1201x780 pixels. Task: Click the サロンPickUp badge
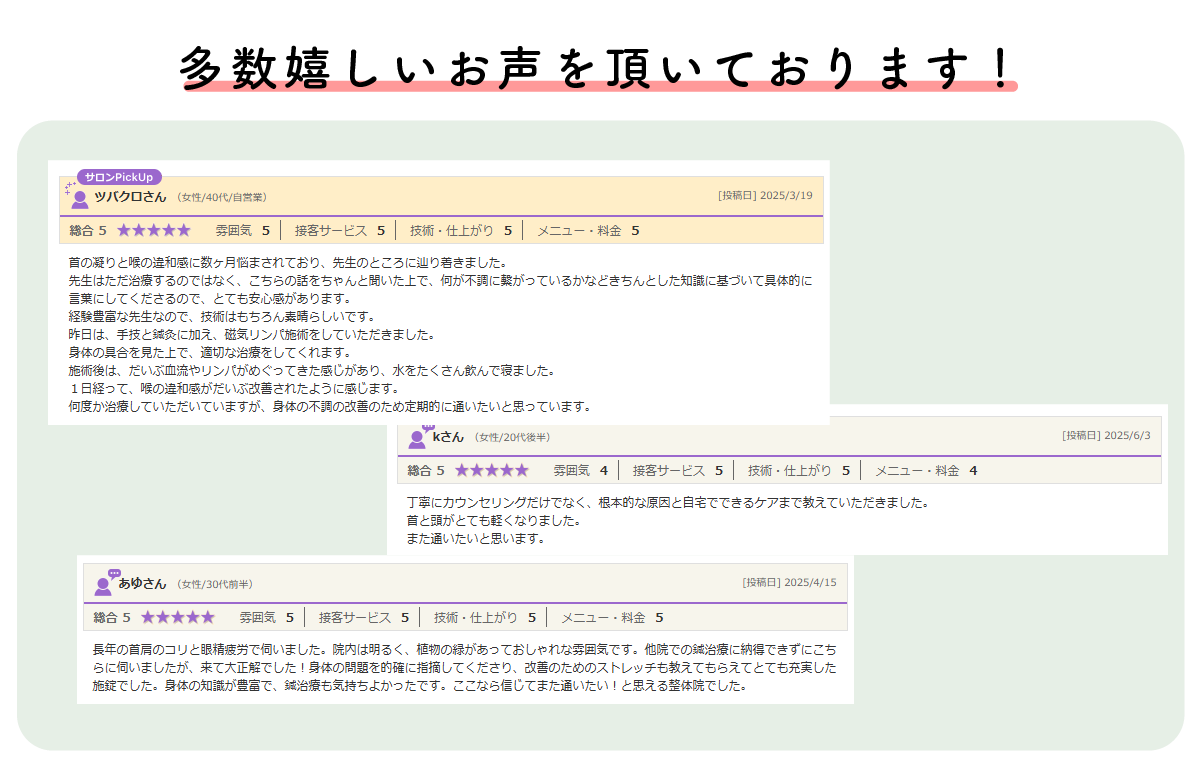point(119,177)
